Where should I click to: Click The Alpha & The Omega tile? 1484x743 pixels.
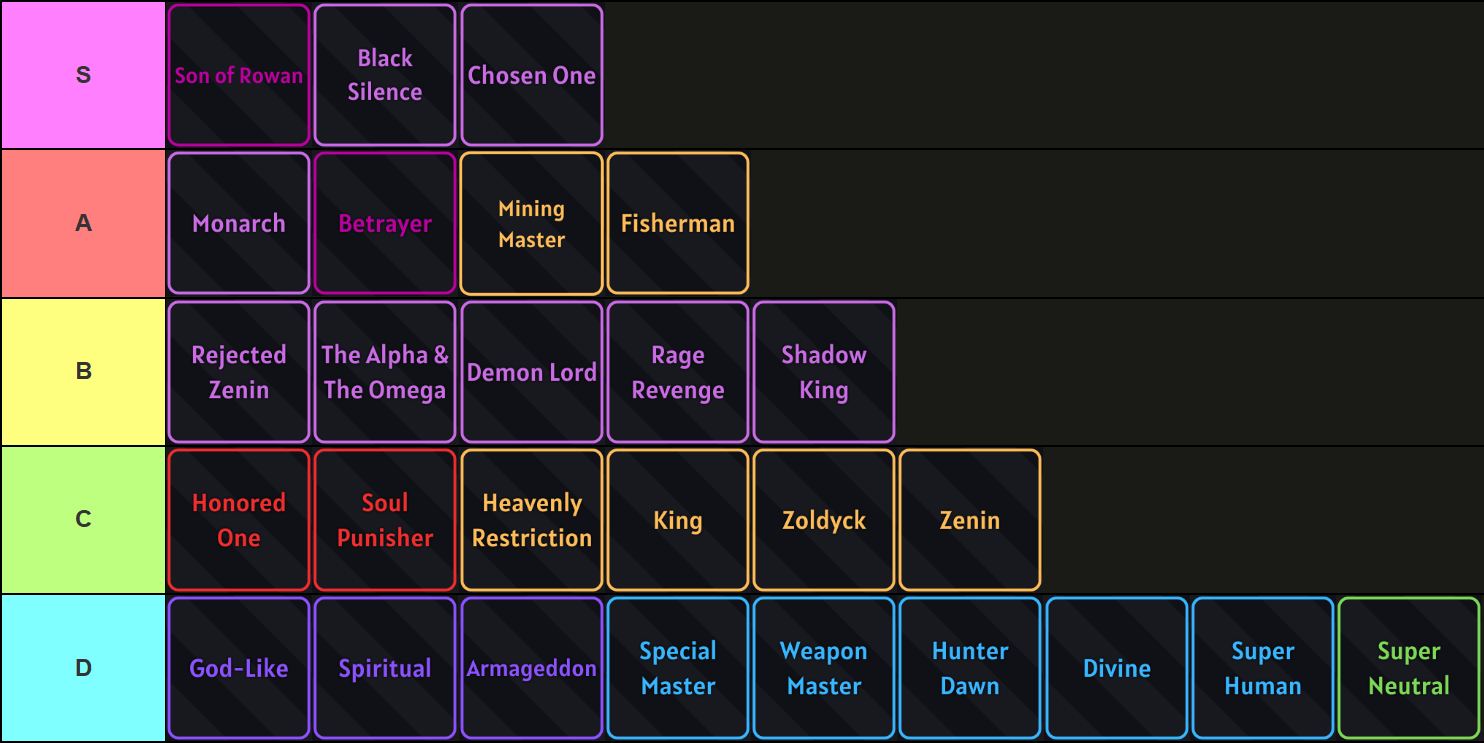(385, 372)
